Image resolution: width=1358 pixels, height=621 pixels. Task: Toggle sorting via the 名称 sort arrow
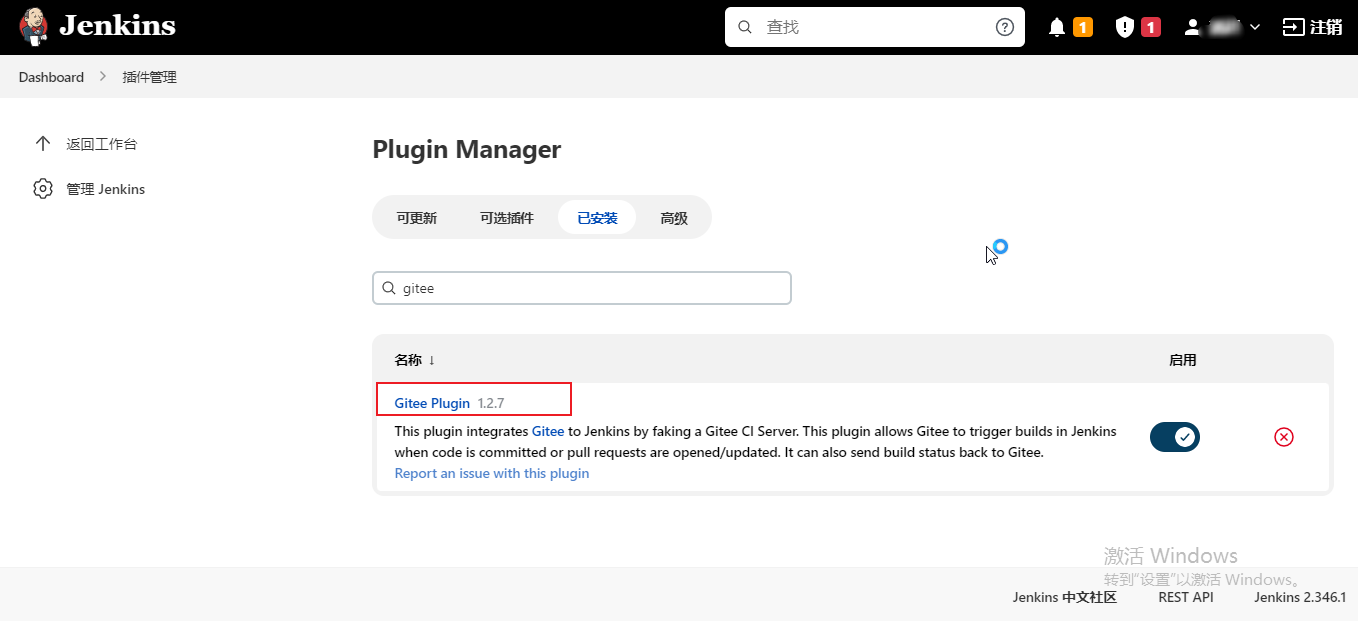pos(429,359)
